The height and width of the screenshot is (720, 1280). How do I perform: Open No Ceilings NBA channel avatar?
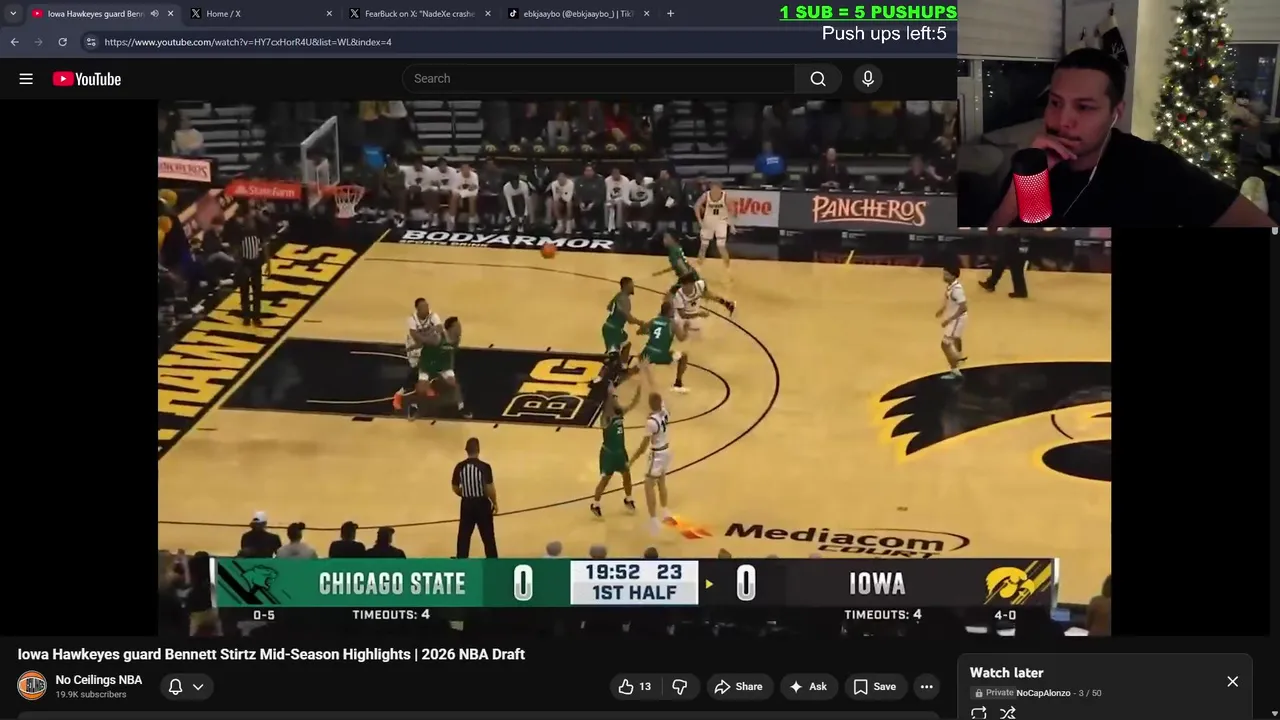click(32, 686)
